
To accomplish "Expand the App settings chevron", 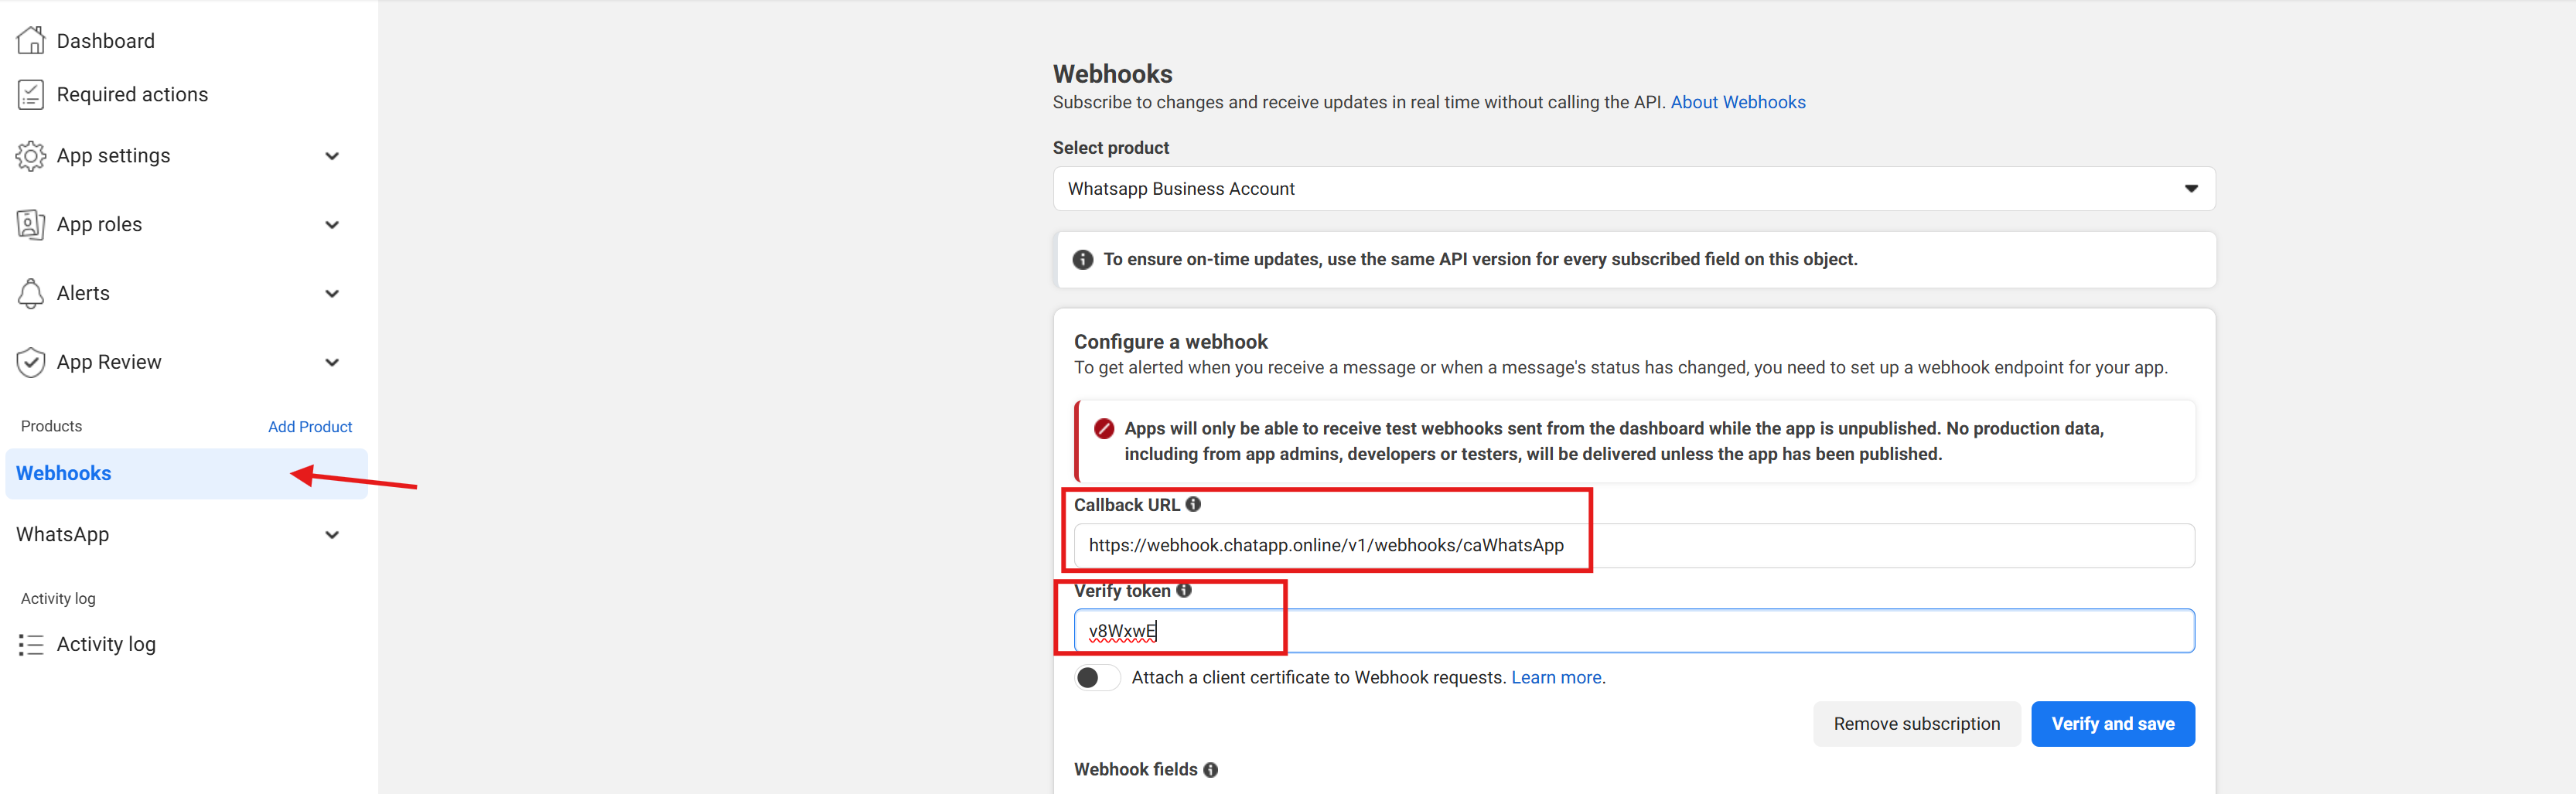I will click(332, 156).
